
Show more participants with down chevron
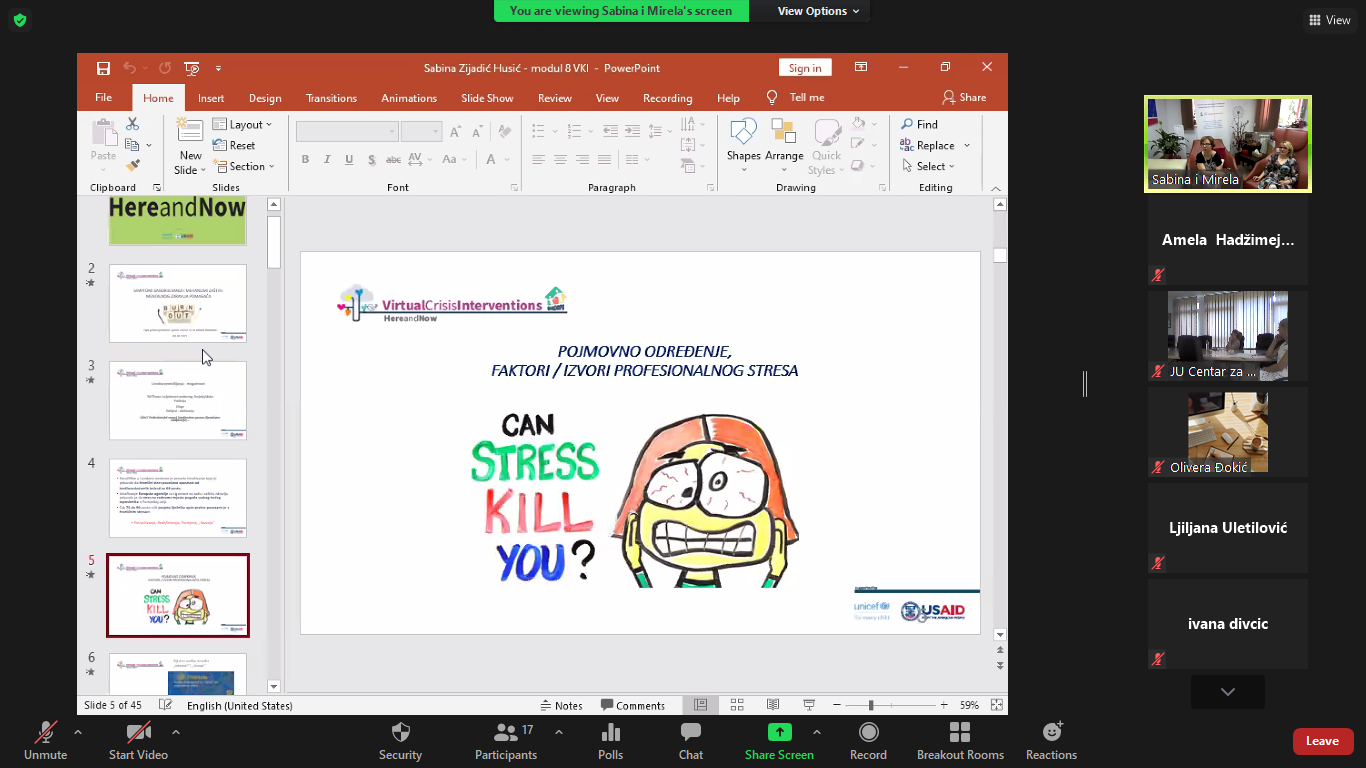point(1227,692)
